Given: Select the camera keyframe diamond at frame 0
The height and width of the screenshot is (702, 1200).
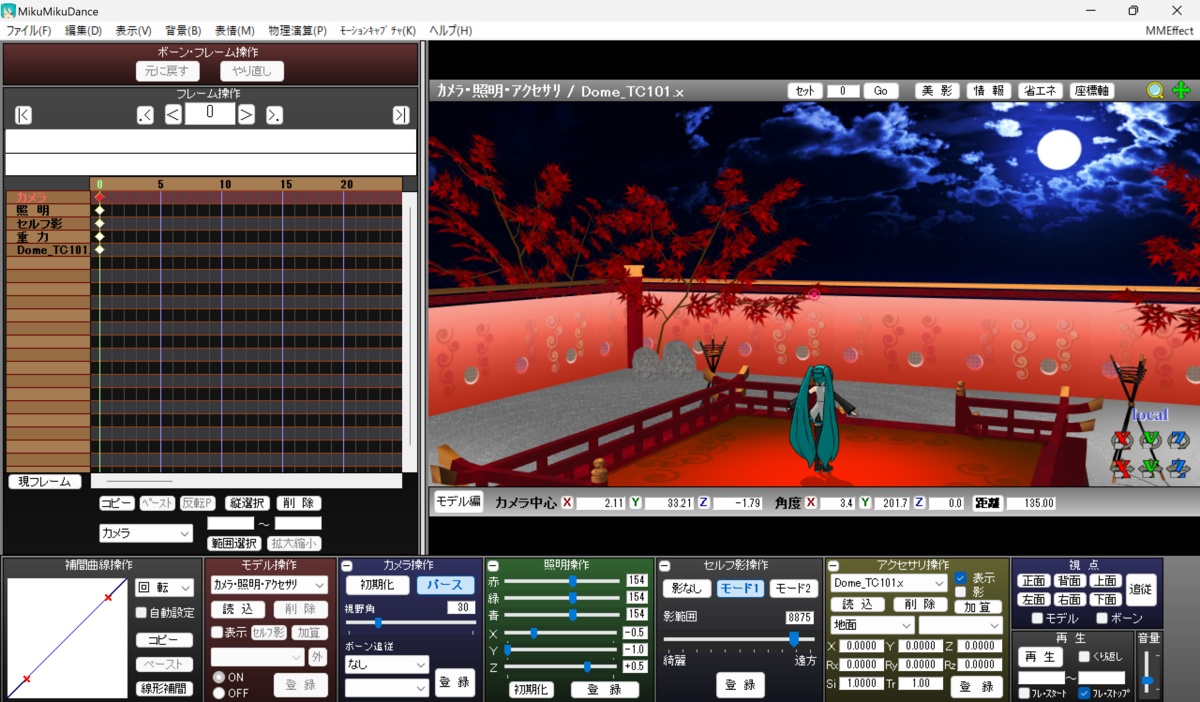Looking at the screenshot, I should (99, 197).
